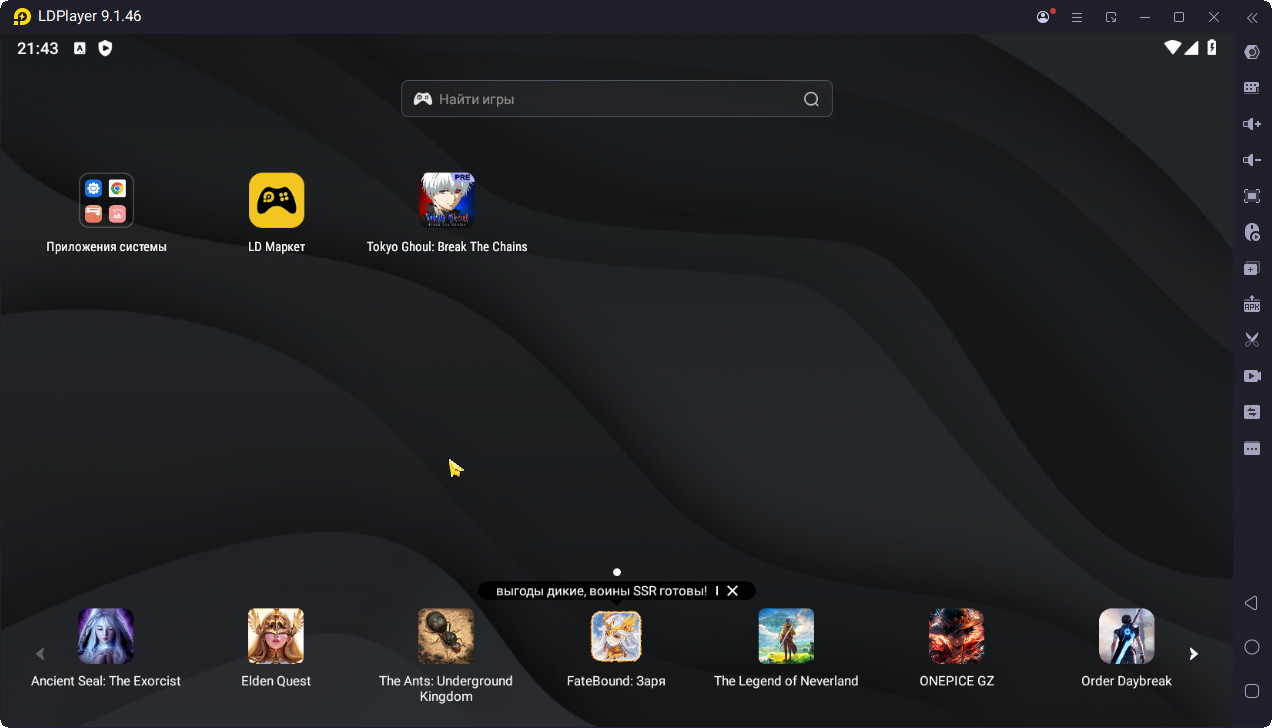Click the video recorder sidebar icon
The width and height of the screenshot is (1272, 728).
(x=1252, y=376)
